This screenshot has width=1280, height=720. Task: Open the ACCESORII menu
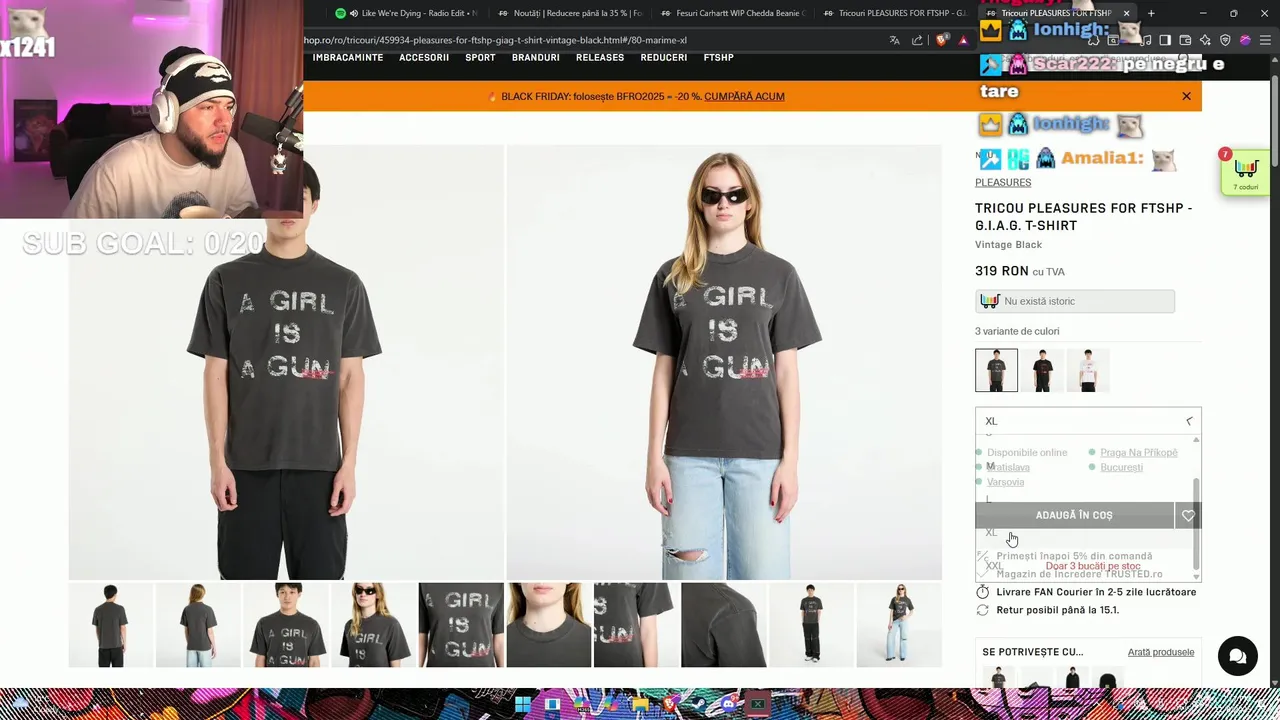tap(424, 57)
